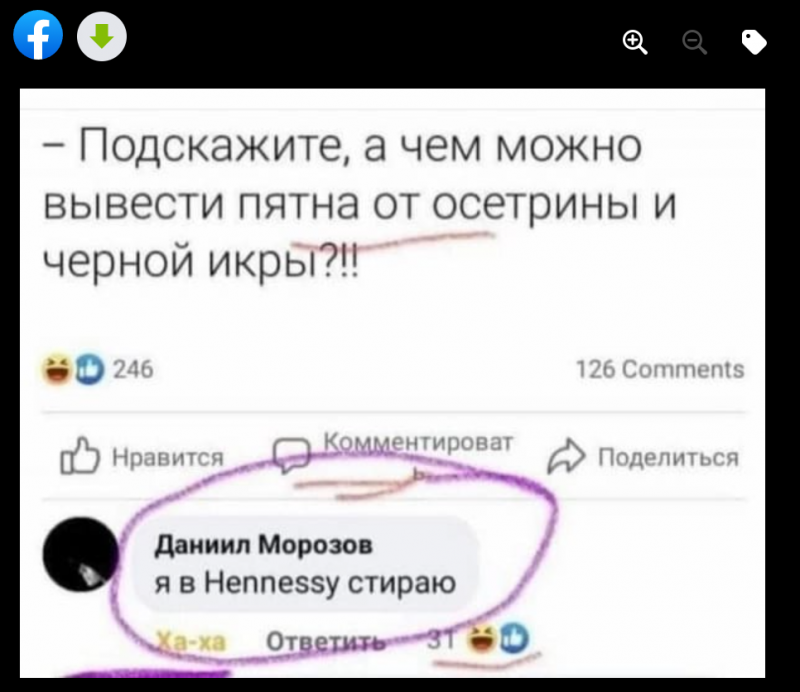The width and height of the screenshot is (800, 692).
Task: Download image with the green arrow button
Action: point(102,36)
